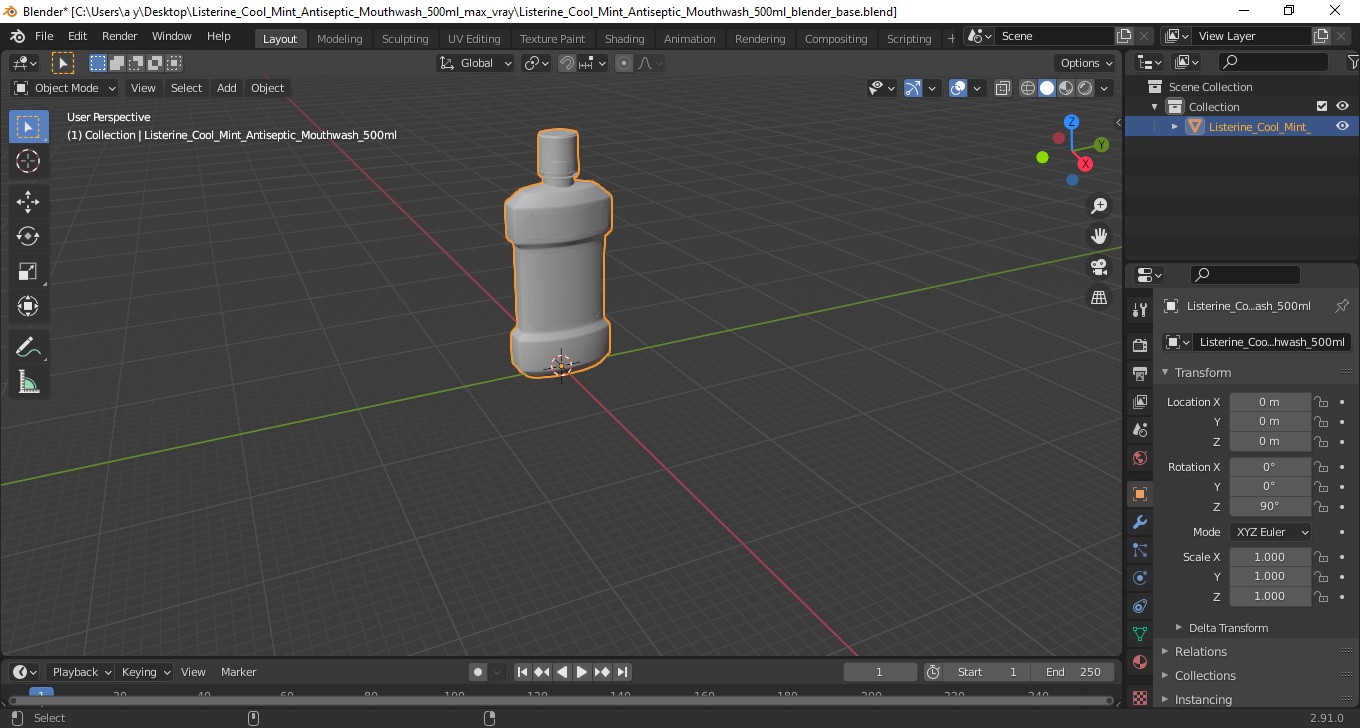Toggle snapping magnet button
The height and width of the screenshot is (728, 1360).
tap(567, 63)
